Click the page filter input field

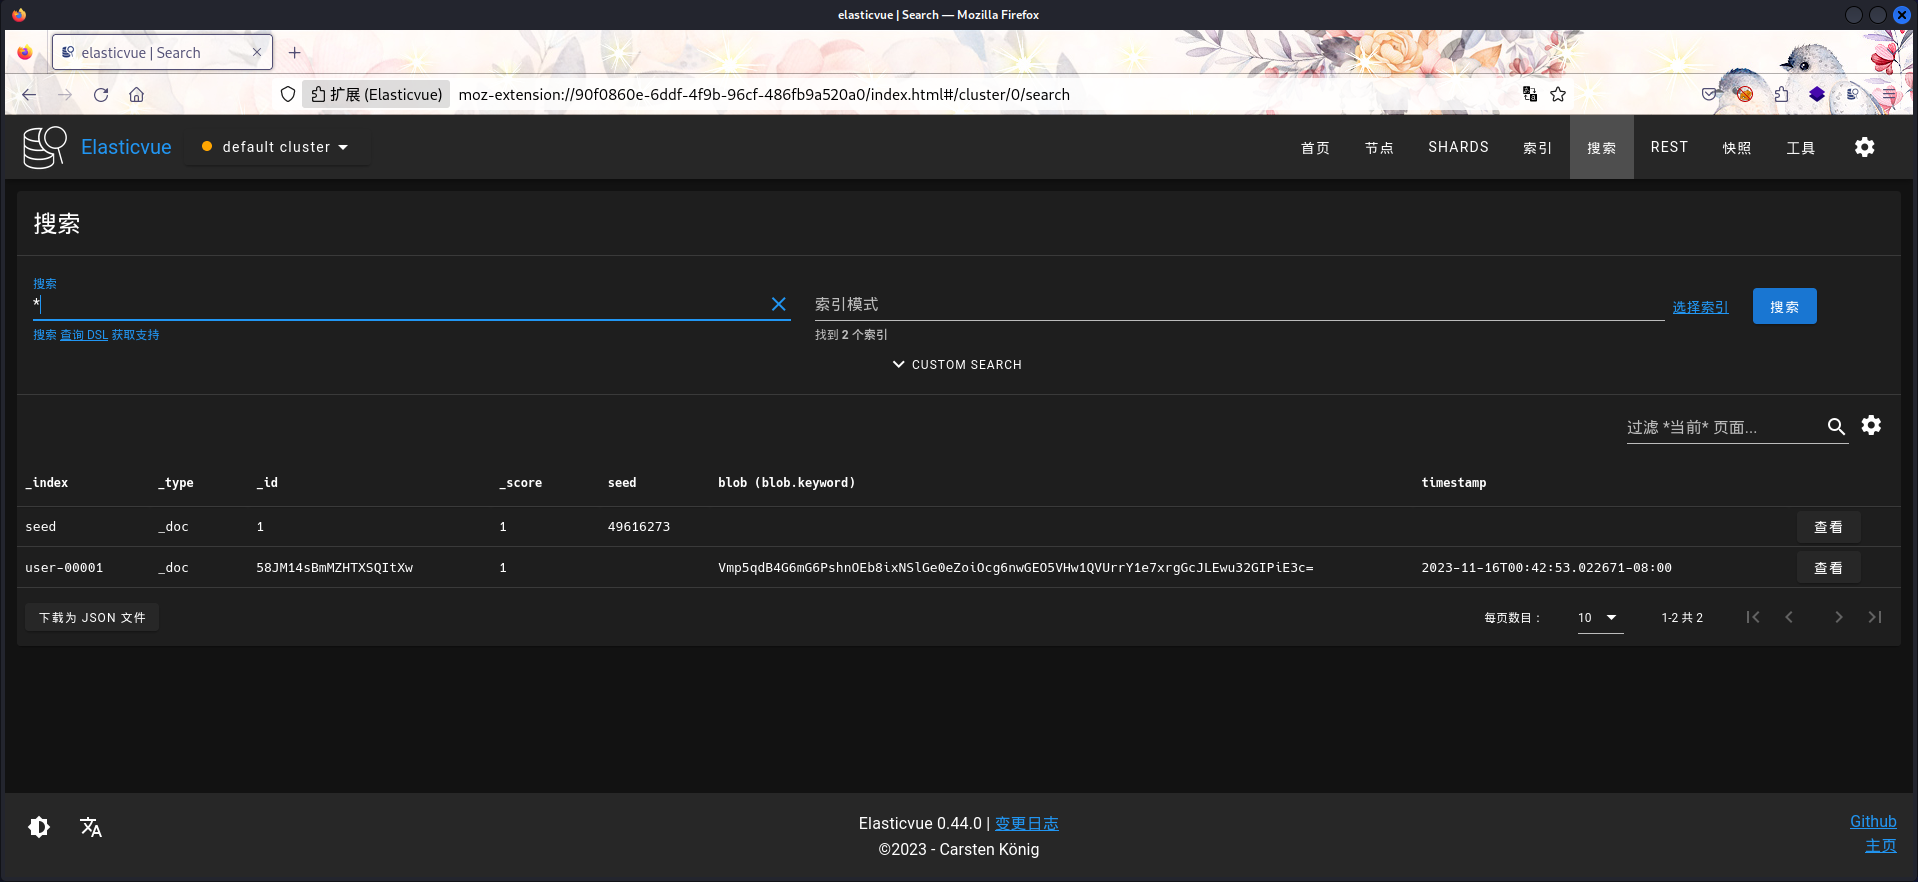(x=1724, y=427)
